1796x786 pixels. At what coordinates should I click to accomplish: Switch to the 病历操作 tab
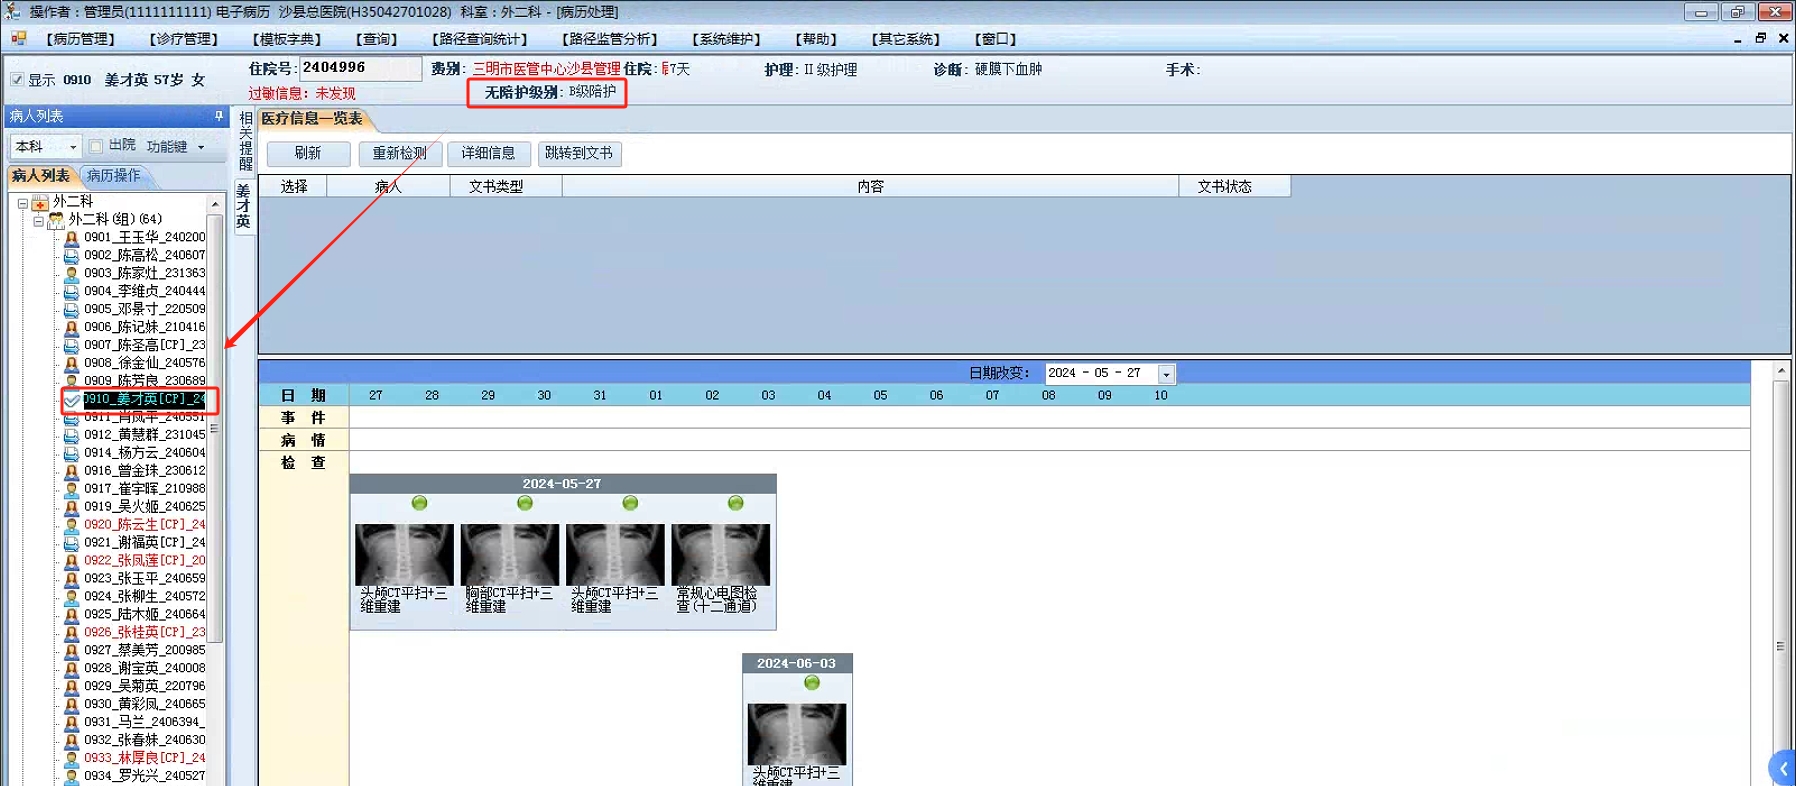pos(114,176)
